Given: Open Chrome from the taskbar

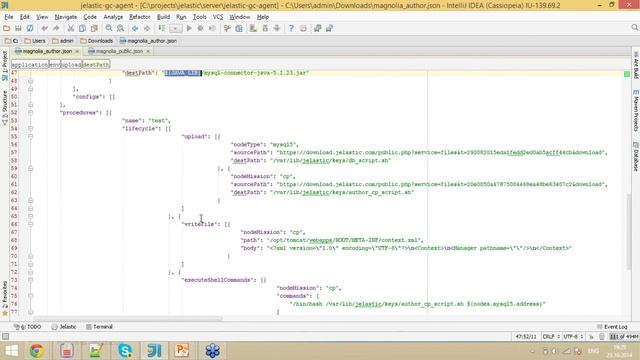Looking at the screenshot, I should (x=37, y=351).
